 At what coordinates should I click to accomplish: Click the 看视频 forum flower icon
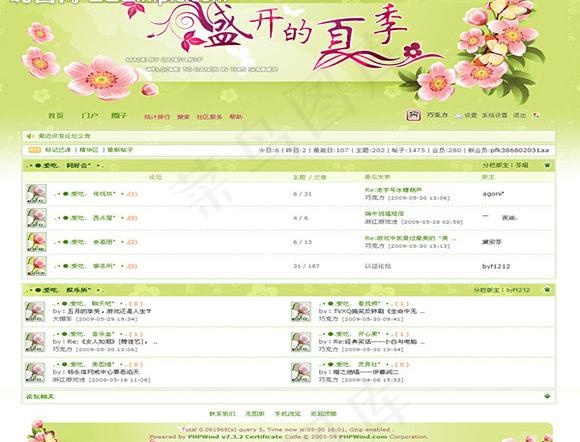(301, 311)
